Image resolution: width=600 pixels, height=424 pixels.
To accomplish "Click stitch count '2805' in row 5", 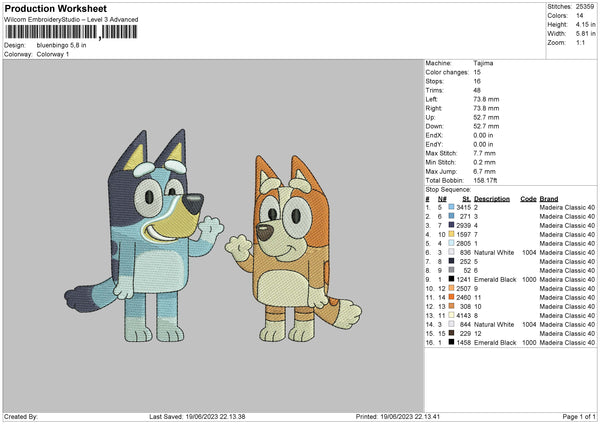I will click(x=463, y=243).
